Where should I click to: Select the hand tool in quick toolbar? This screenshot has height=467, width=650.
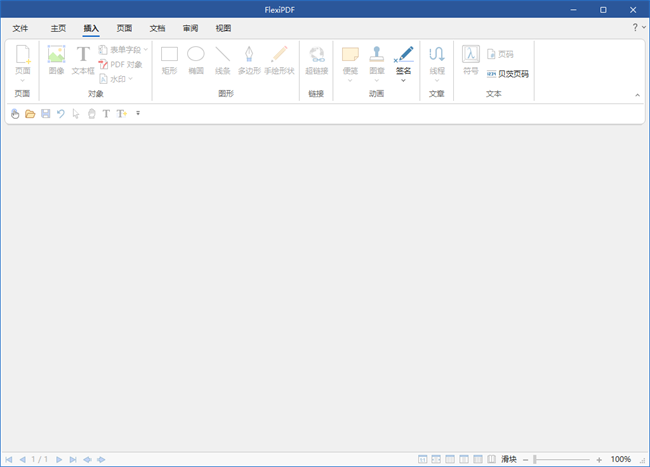(15, 114)
